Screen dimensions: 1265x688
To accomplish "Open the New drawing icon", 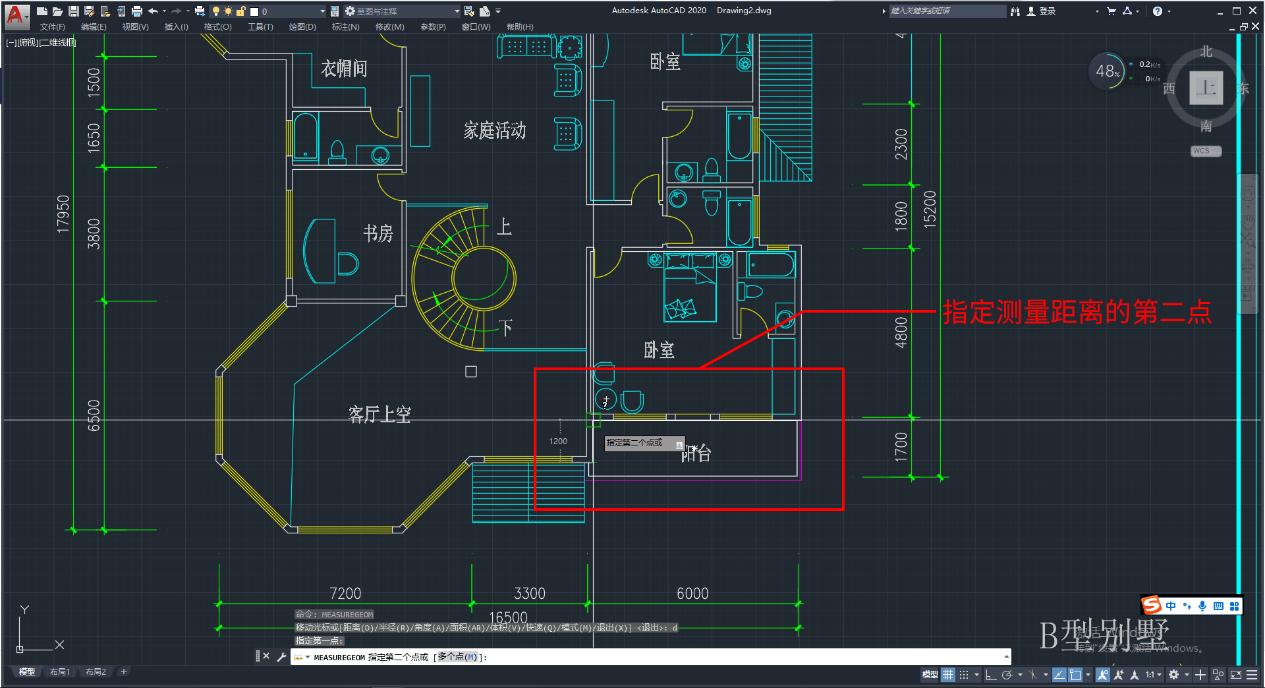I will tap(42, 9).
